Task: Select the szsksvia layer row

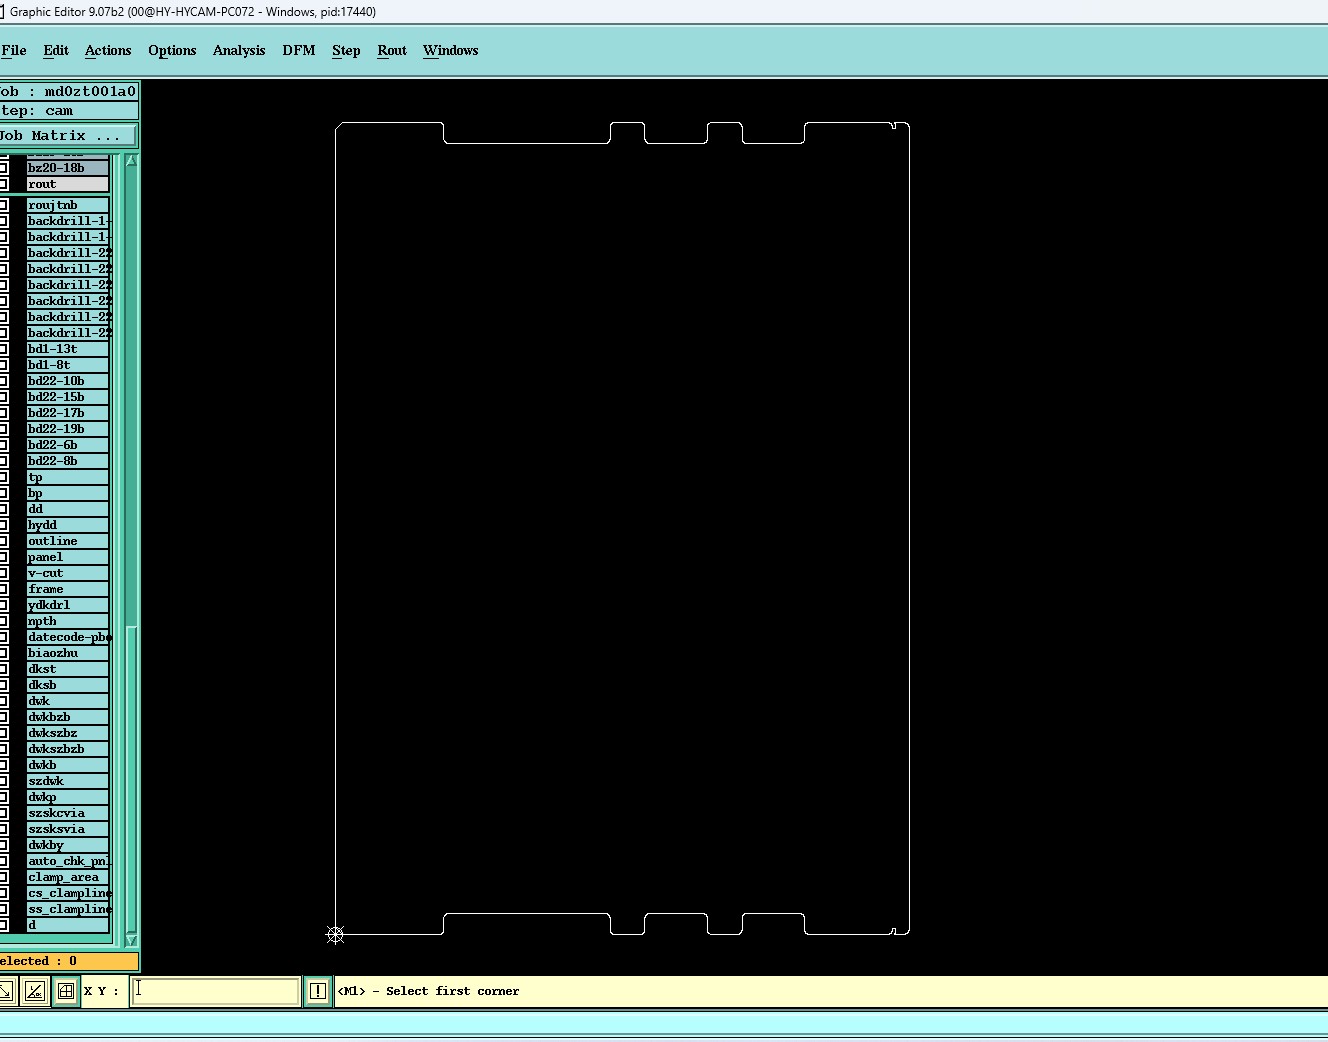Action: pyautogui.click(x=68, y=829)
